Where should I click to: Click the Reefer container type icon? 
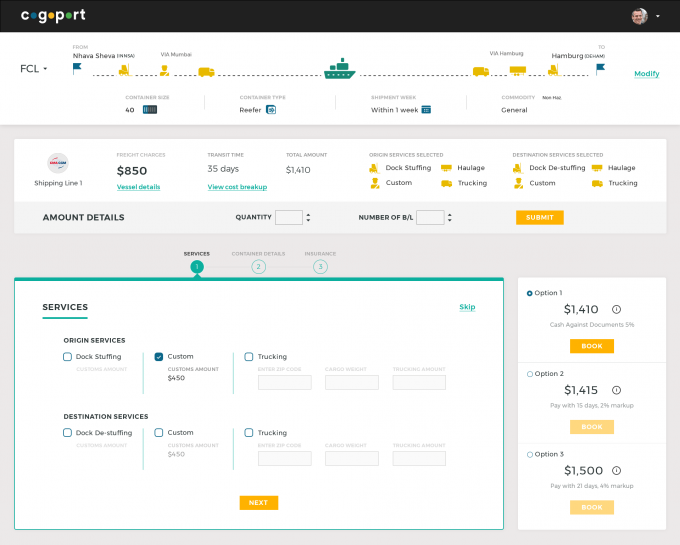tap(271, 110)
